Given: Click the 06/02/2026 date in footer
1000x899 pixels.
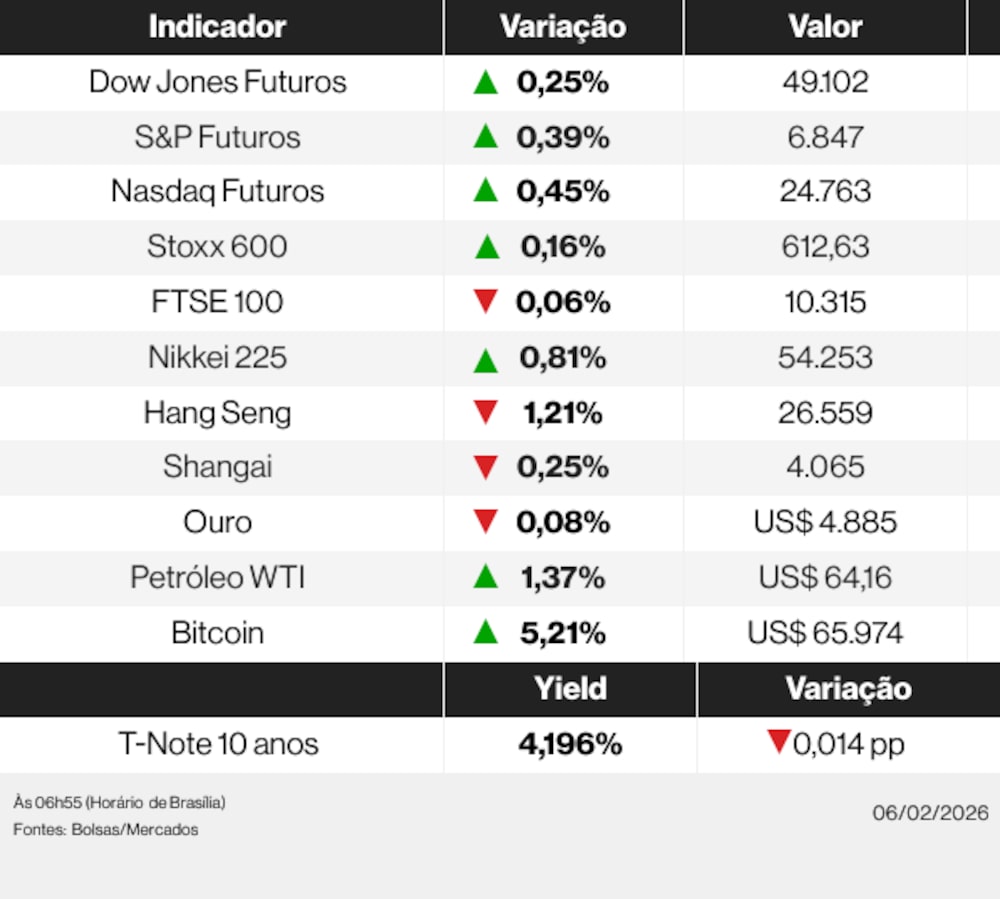Looking at the screenshot, I should tap(930, 812).
